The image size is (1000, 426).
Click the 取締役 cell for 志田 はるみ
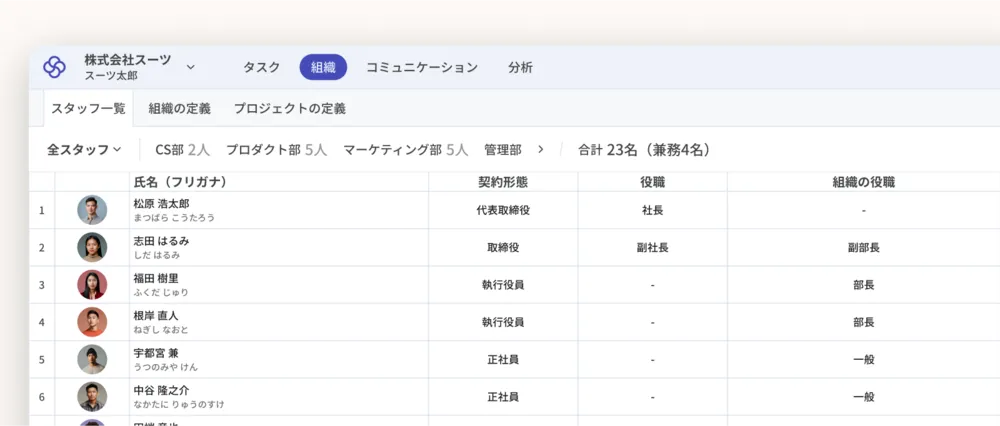click(503, 247)
